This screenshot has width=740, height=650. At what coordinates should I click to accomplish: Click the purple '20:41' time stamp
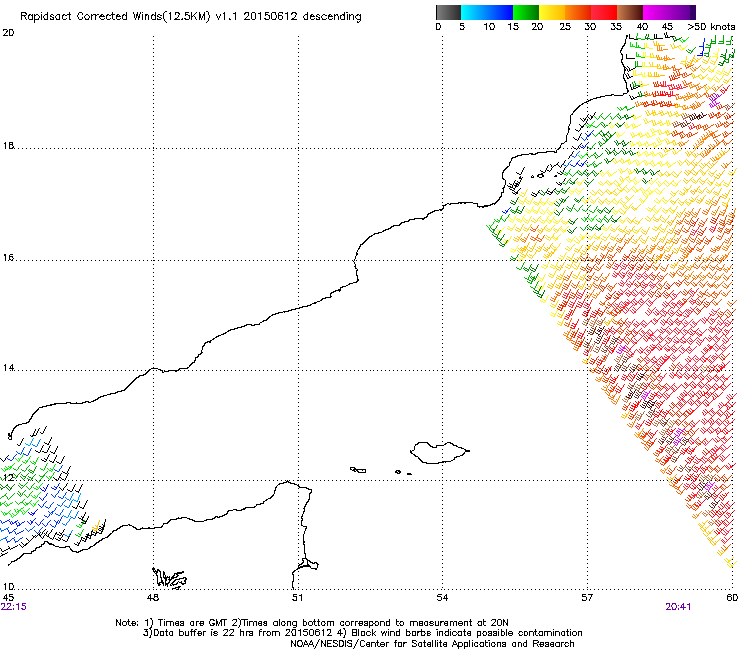[x=678, y=607]
